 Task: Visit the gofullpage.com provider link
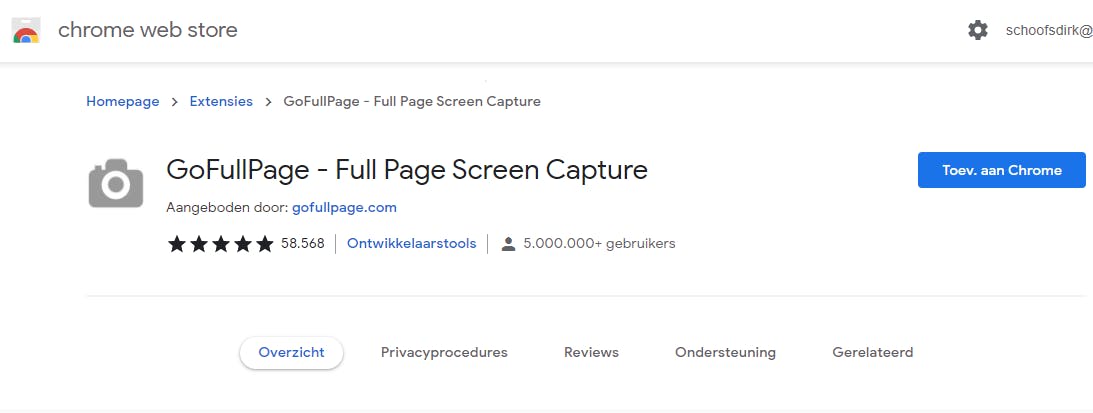point(344,207)
